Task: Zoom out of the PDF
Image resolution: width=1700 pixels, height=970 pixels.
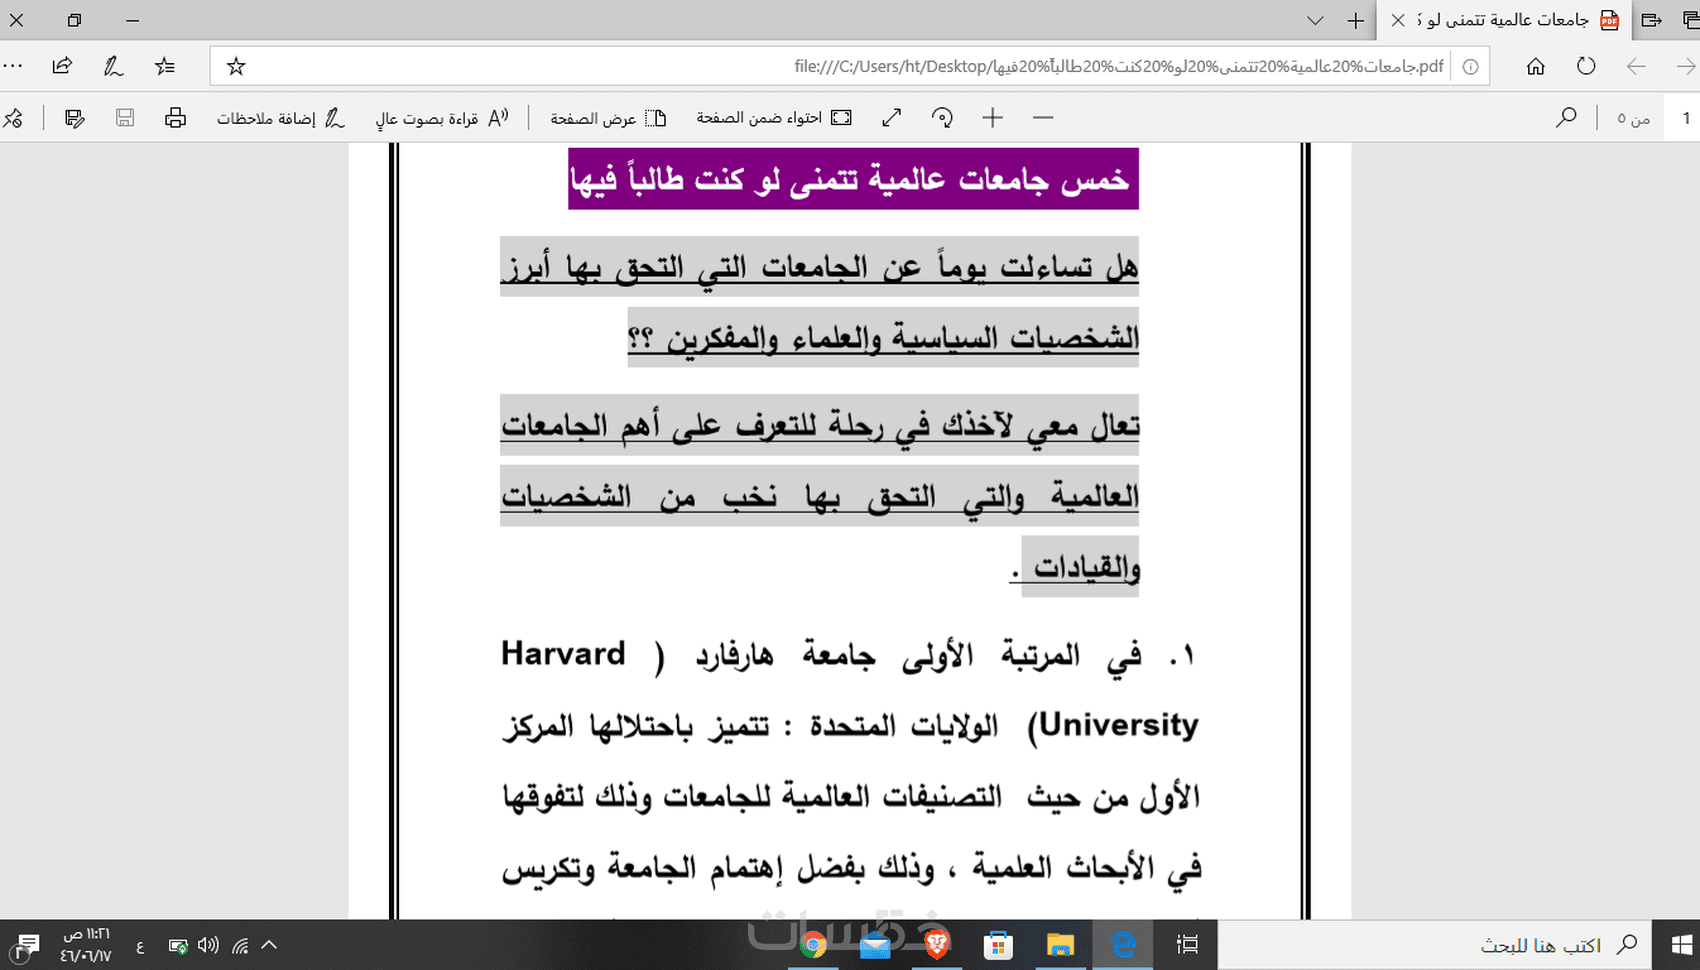Action: click(x=1043, y=118)
